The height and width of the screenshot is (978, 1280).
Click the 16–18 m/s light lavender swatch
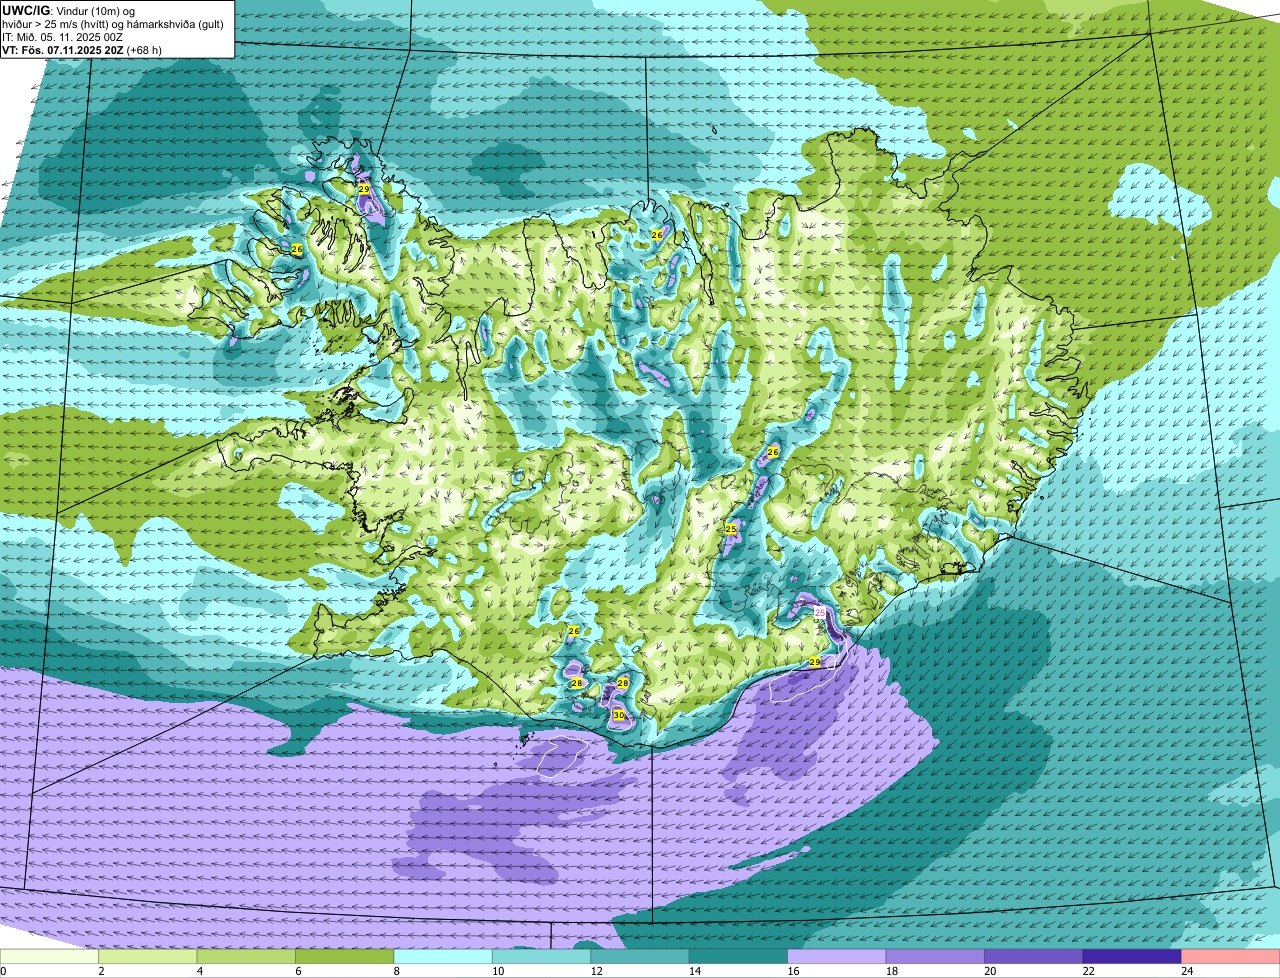(838, 957)
